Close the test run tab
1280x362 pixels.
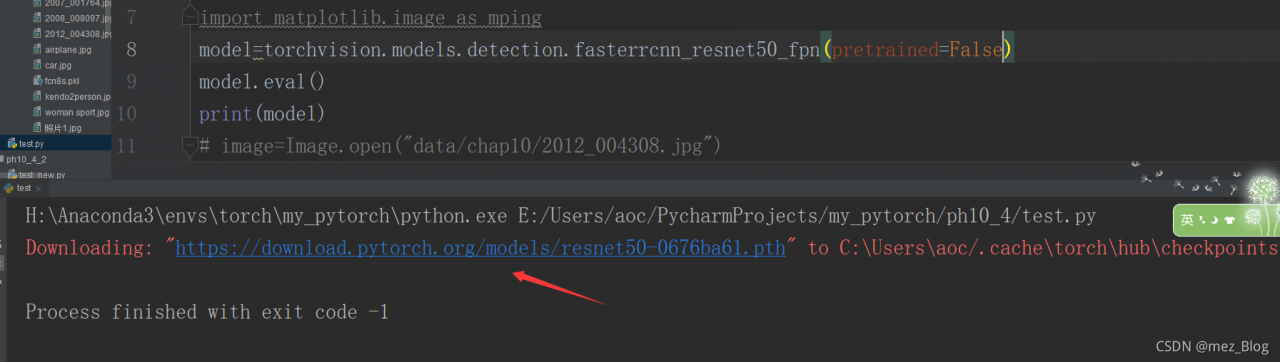pos(39,188)
